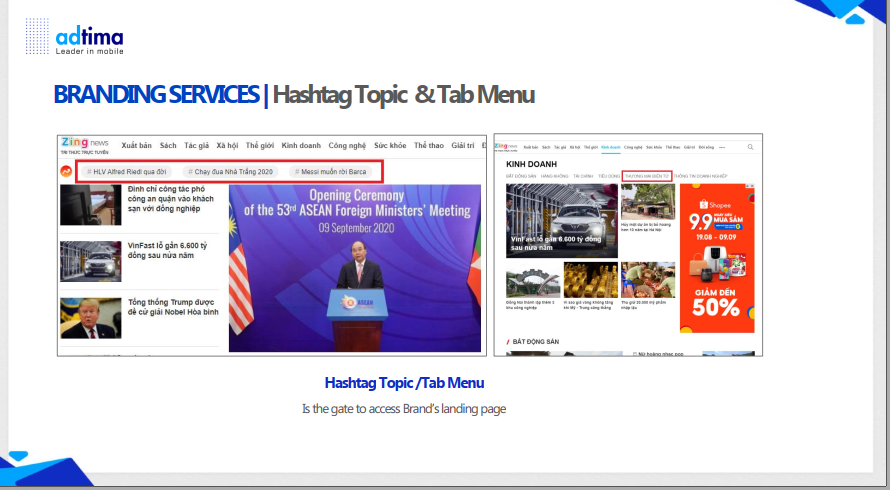Click the ASEAN Foreign Ministers' Meeting image
The image size is (890, 490).
click(x=355, y=268)
